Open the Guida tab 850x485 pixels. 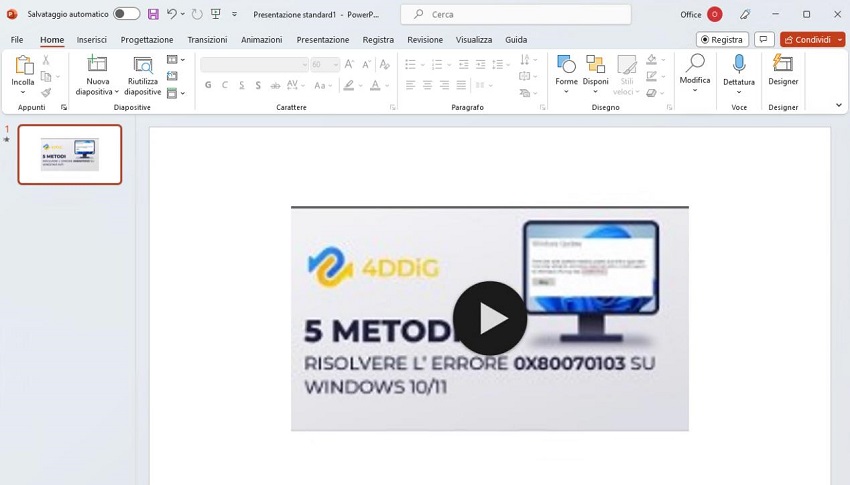tap(516, 40)
